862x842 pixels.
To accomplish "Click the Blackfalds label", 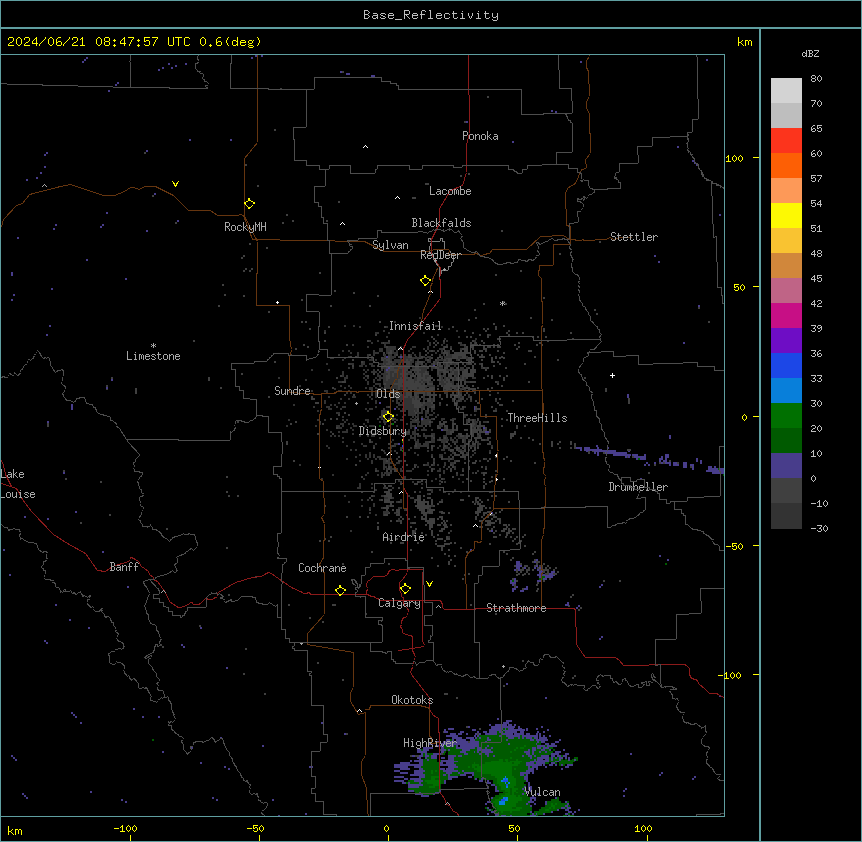I will coord(441,223).
